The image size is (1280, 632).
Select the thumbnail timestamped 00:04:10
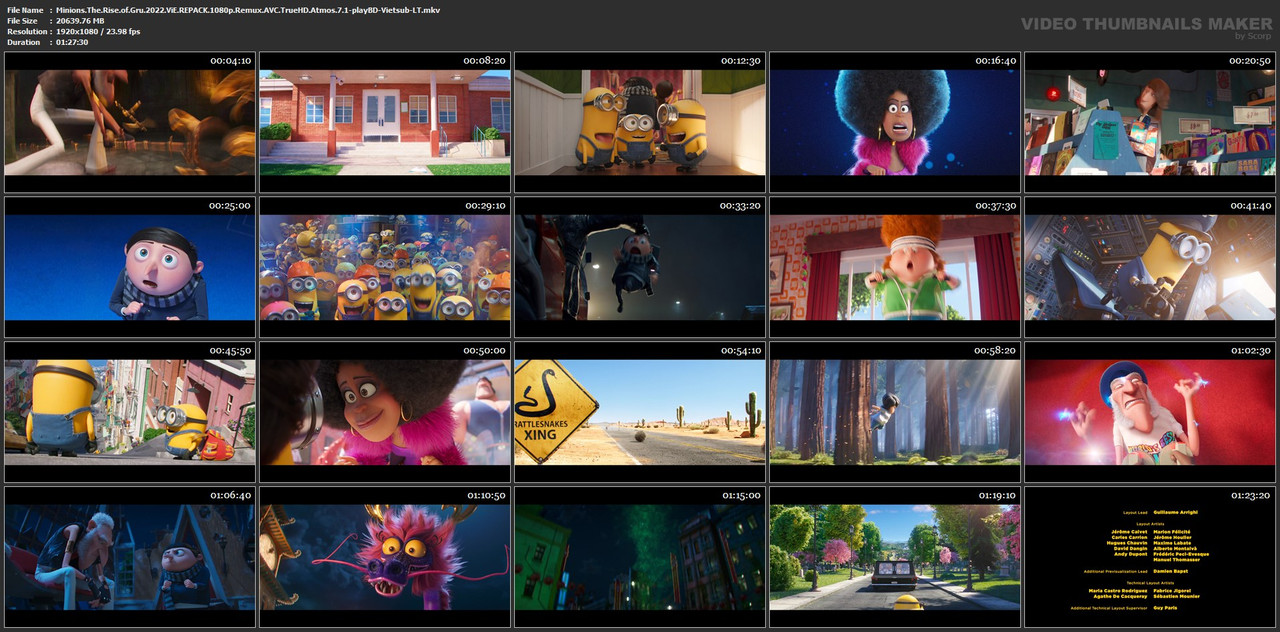130,122
